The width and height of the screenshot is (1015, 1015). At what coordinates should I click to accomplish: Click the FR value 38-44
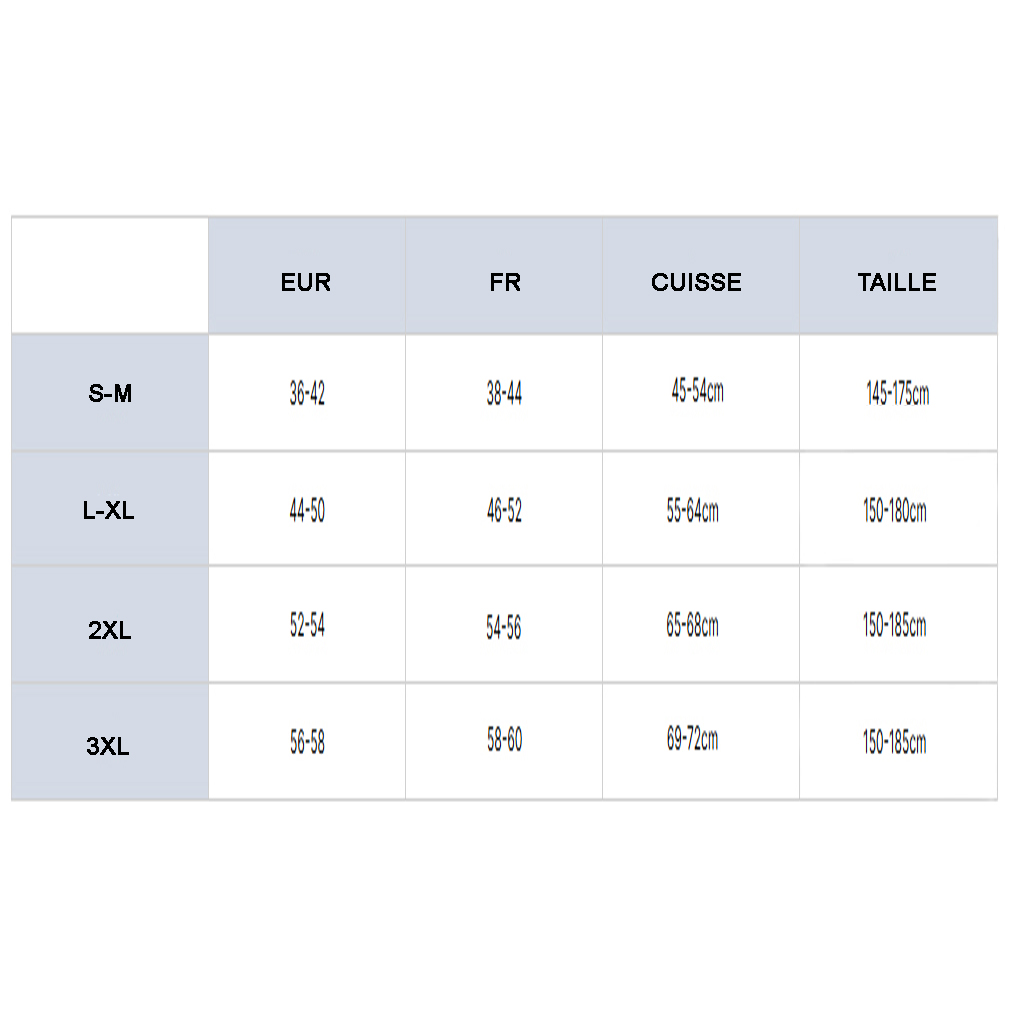[504, 394]
